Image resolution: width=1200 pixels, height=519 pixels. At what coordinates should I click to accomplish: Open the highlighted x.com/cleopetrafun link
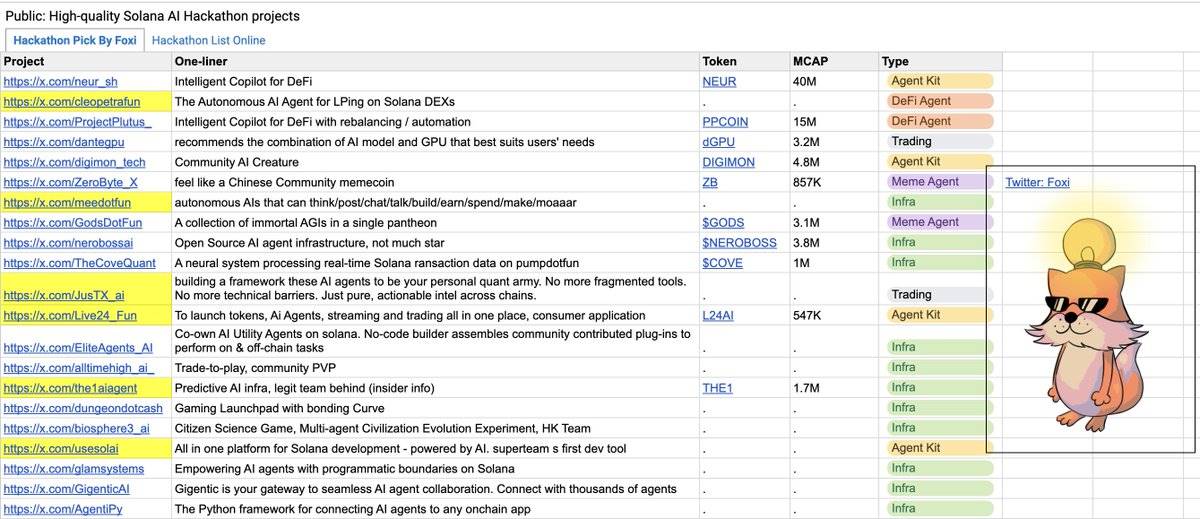72,101
